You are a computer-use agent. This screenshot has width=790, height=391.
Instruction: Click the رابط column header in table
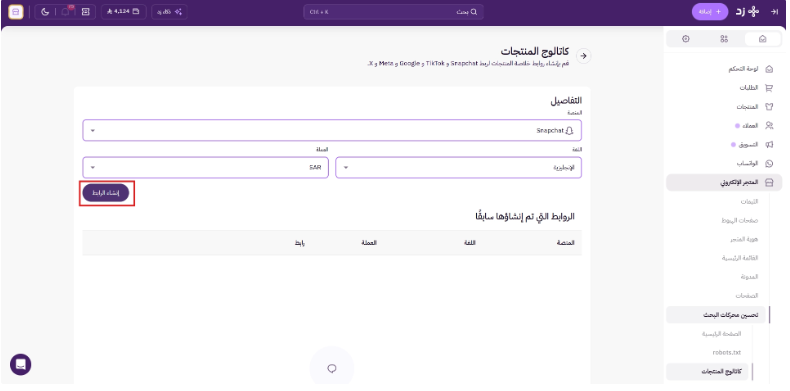pyautogui.click(x=300, y=243)
